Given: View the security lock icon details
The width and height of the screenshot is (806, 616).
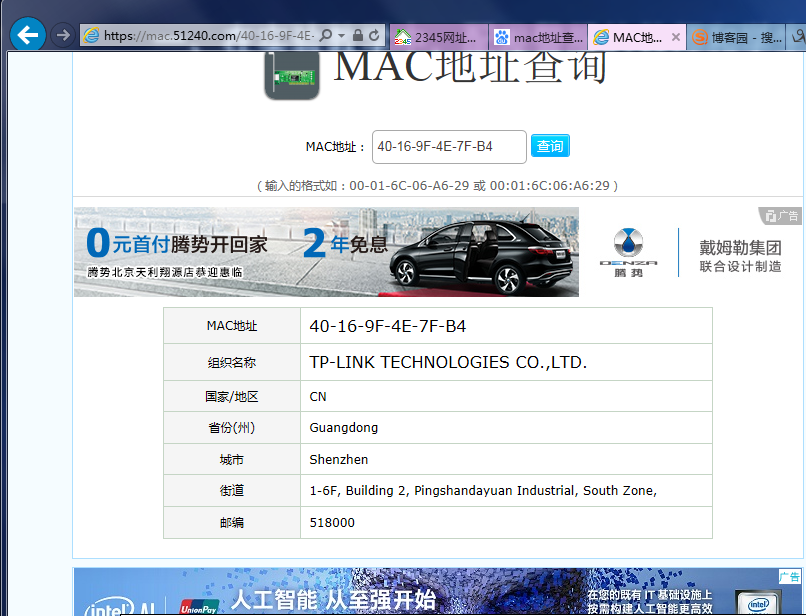Looking at the screenshot, I should (x=358, y=35).
